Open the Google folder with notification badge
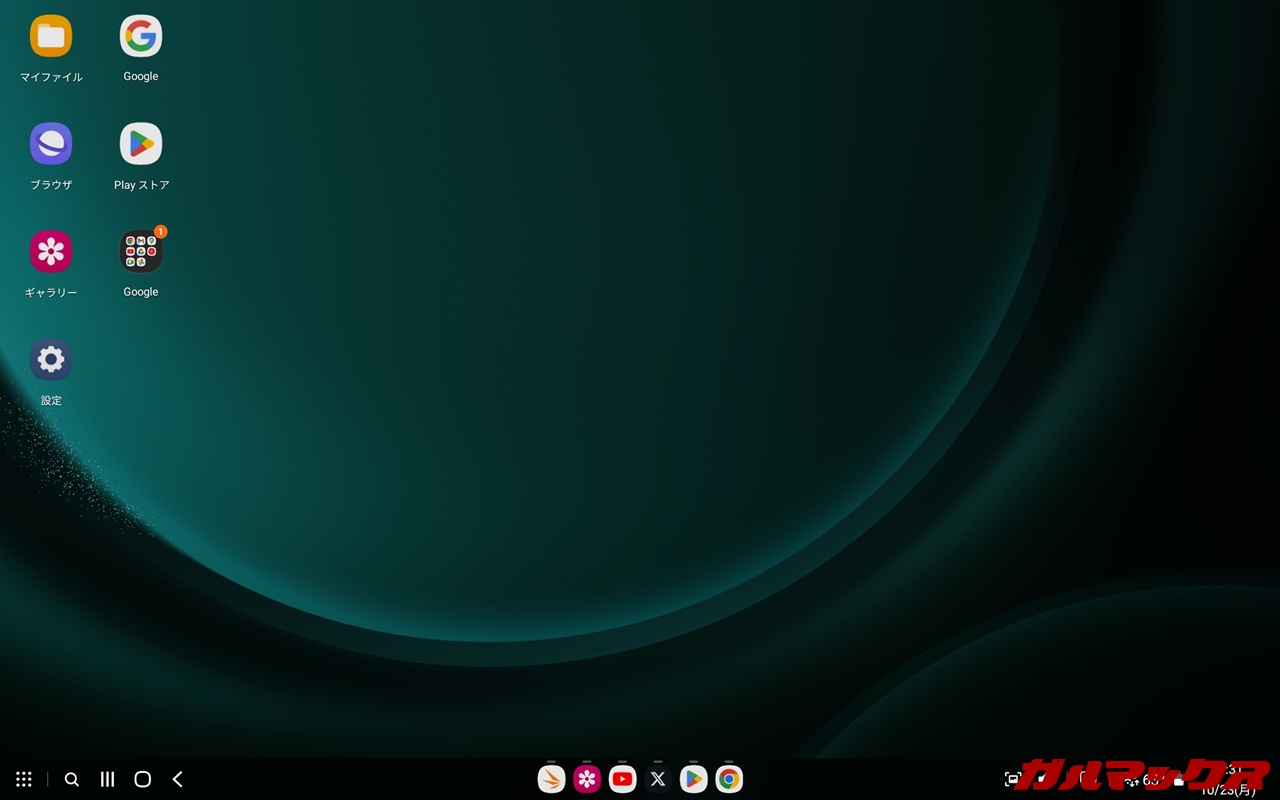This screenshot has height=800, width=1280. 141,252
